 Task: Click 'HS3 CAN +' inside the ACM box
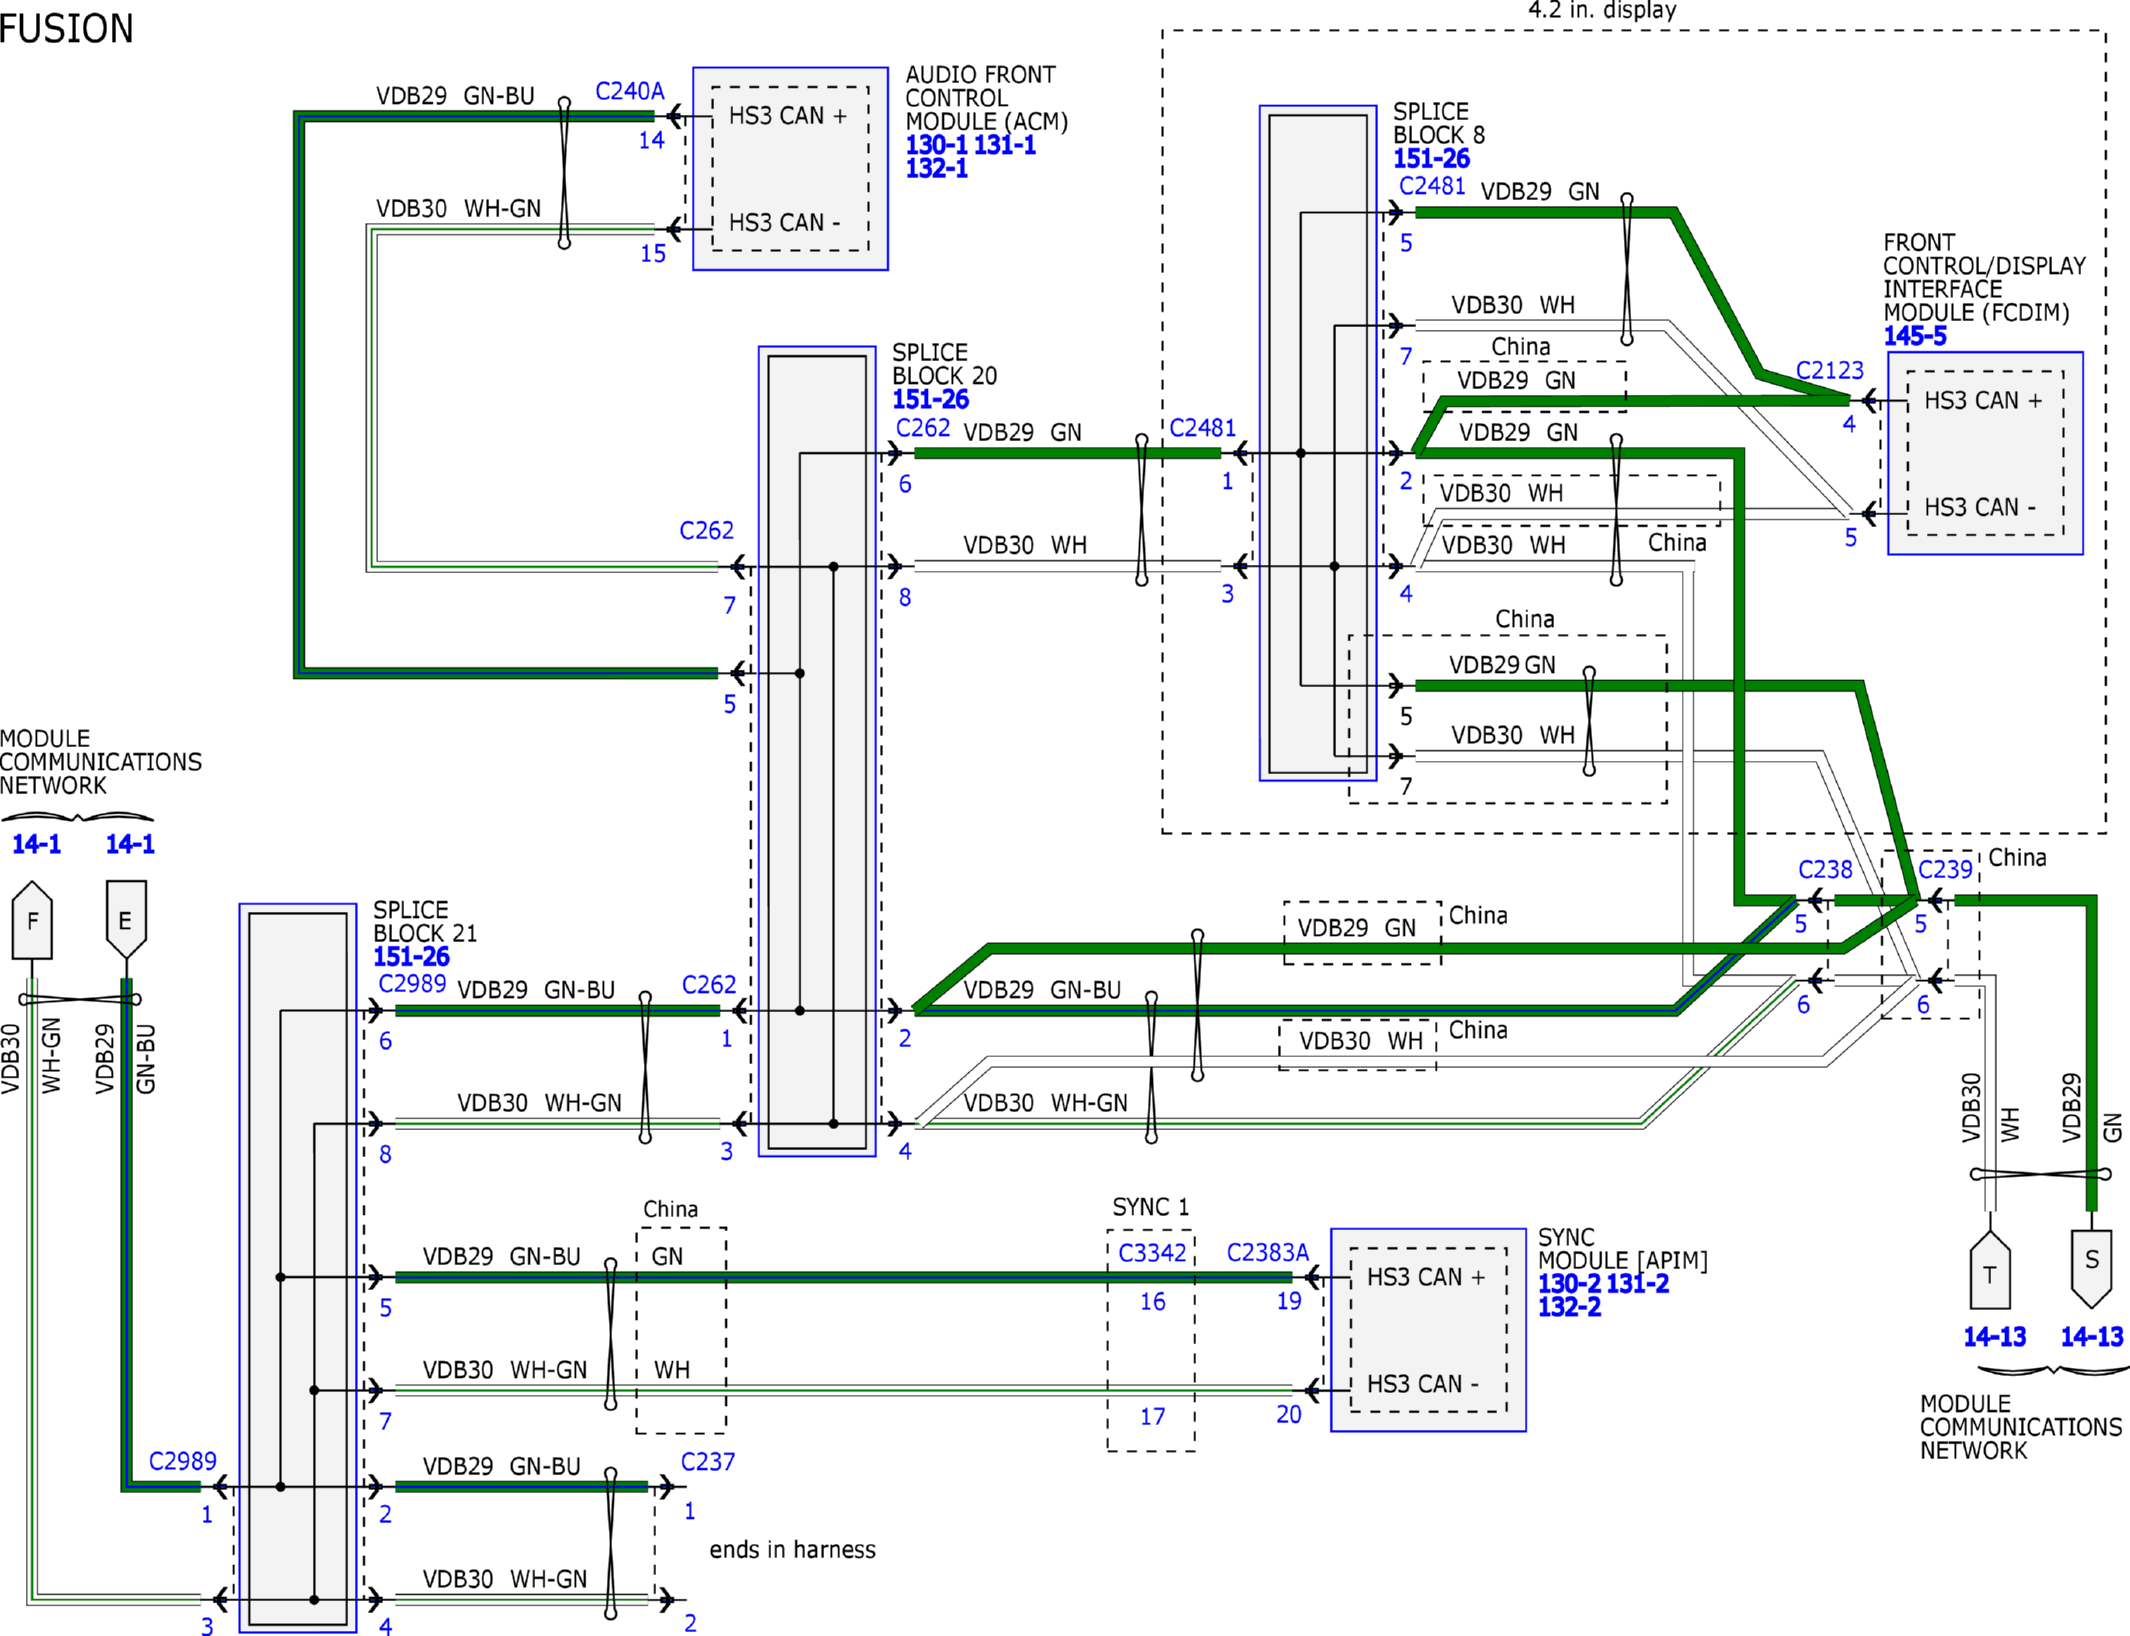pos(788,116)
